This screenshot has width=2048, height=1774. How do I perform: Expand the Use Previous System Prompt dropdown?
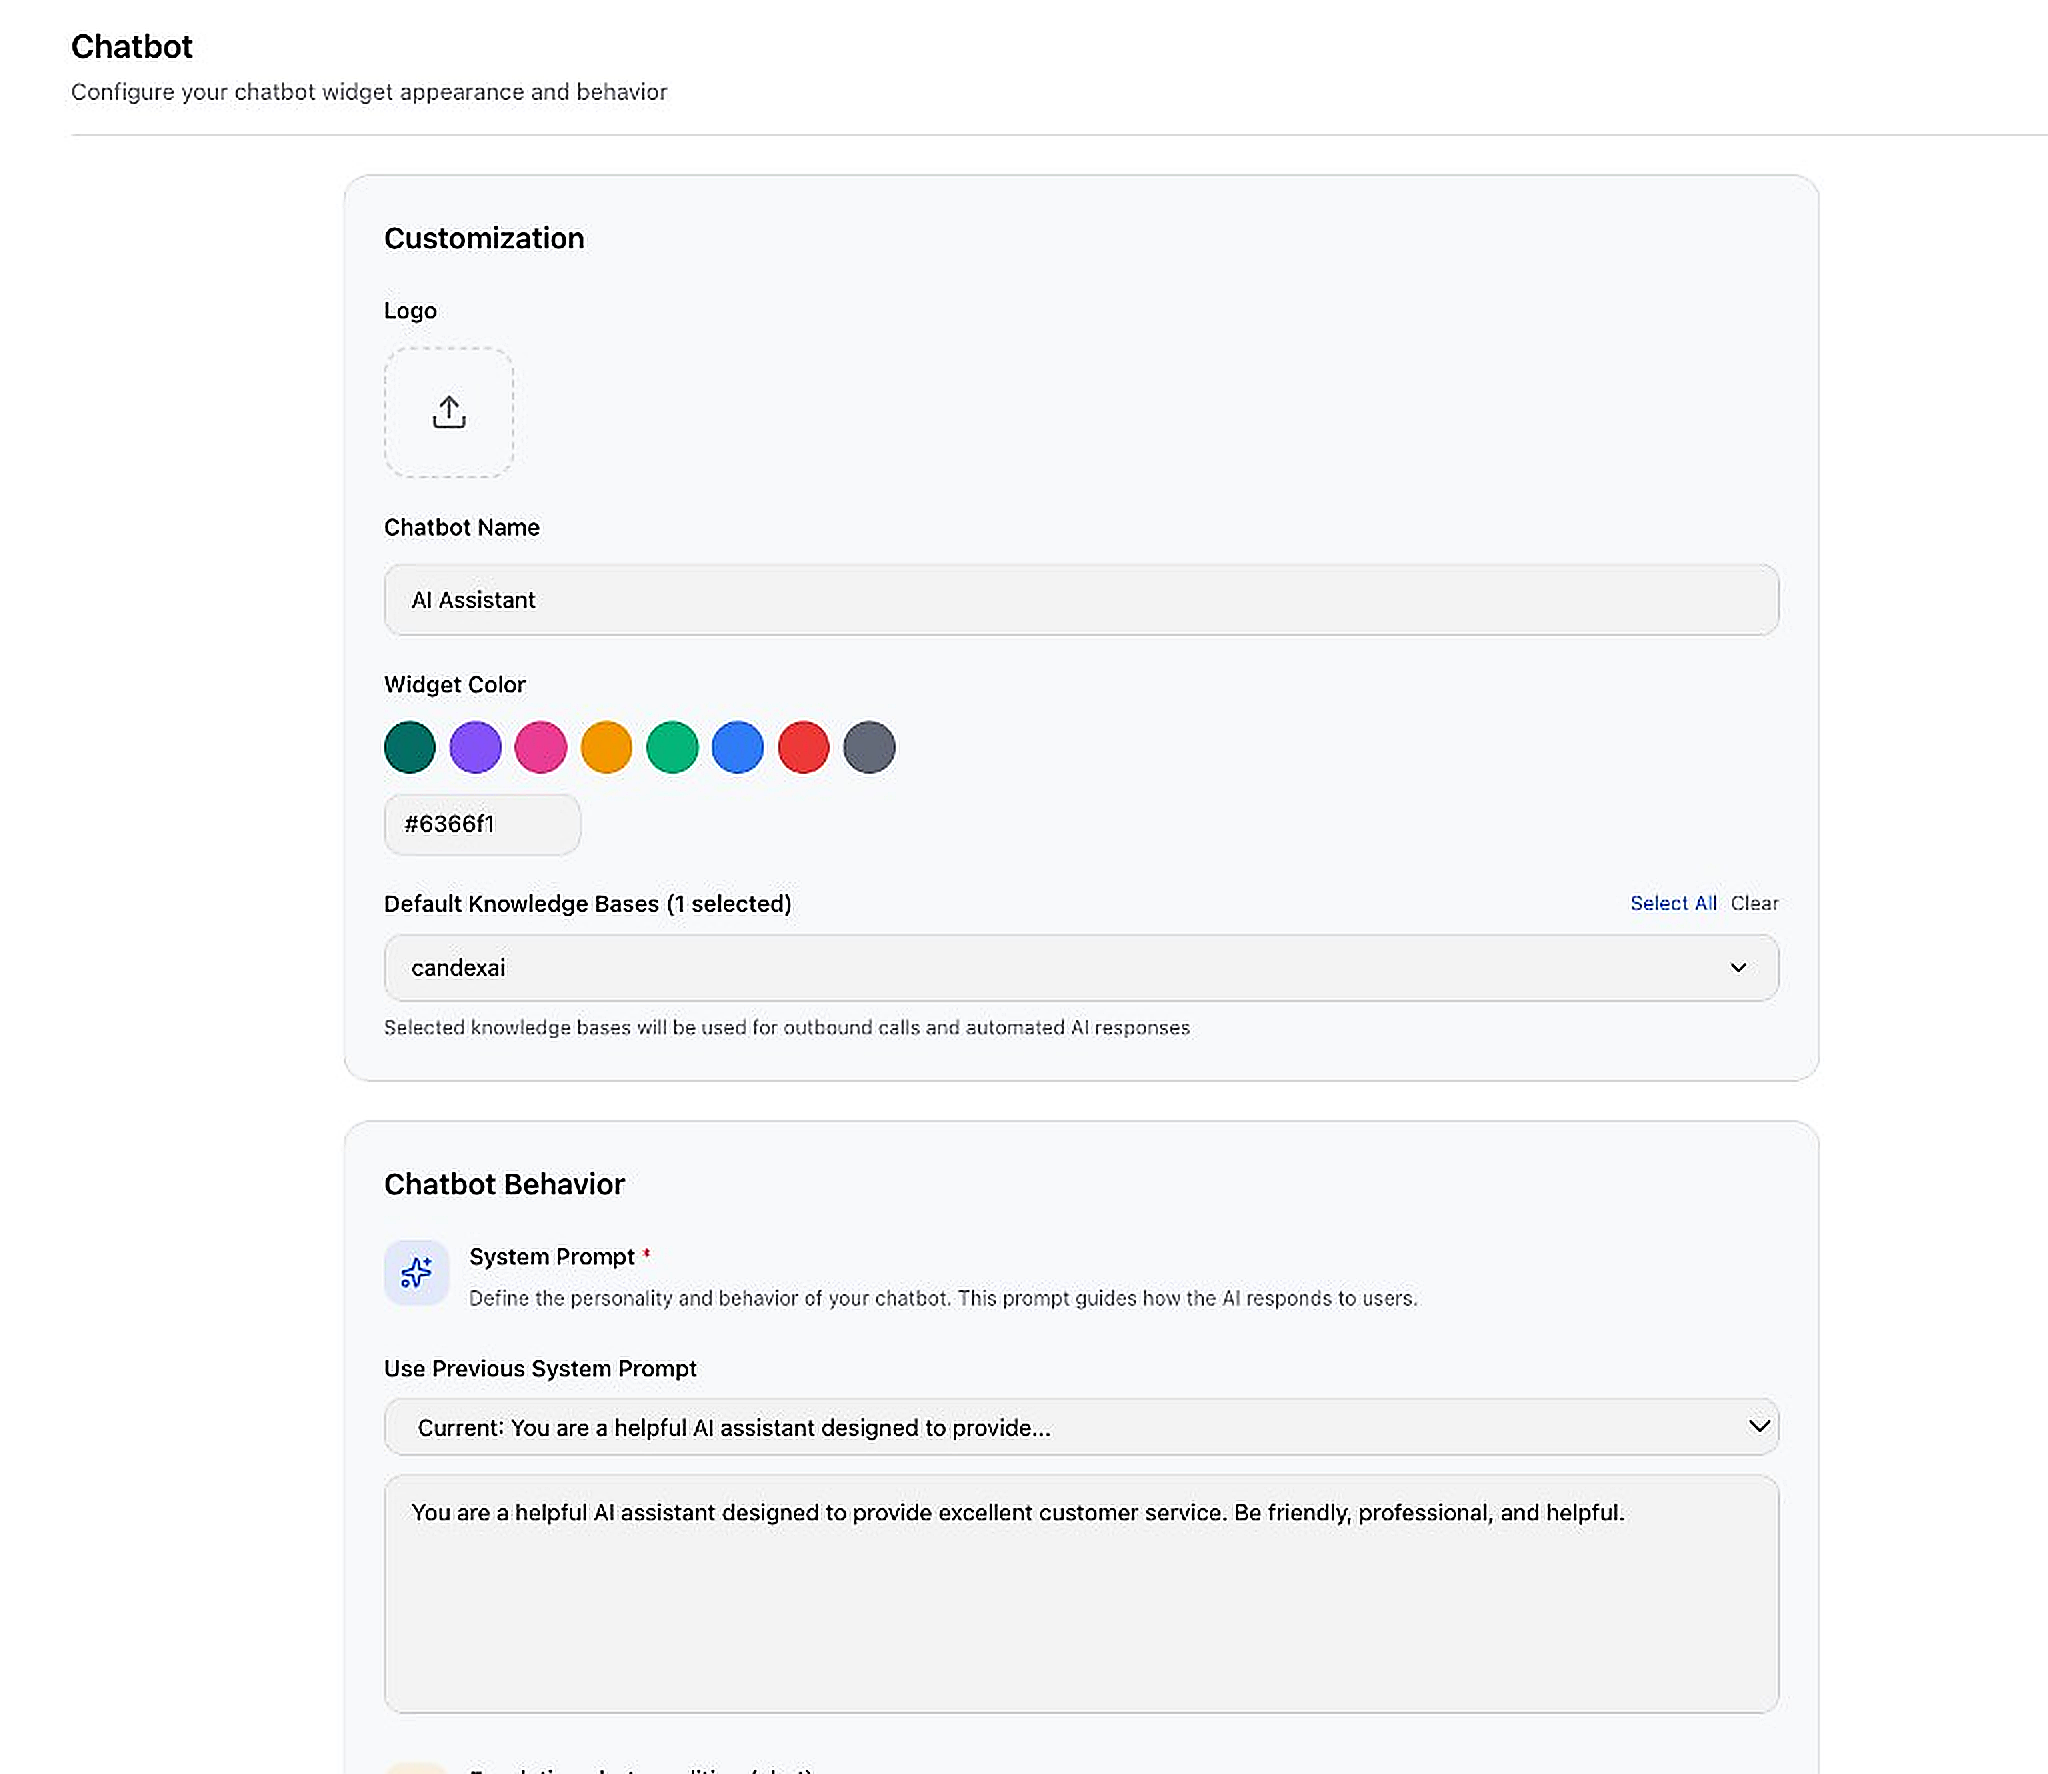click(1081, 1427)
